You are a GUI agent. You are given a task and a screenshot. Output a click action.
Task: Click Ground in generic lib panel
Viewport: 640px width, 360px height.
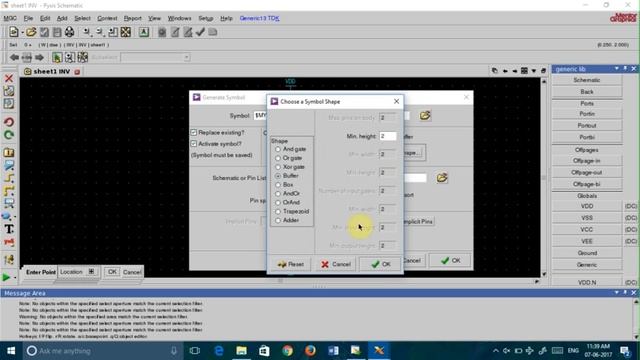click(x=587, y=253)
